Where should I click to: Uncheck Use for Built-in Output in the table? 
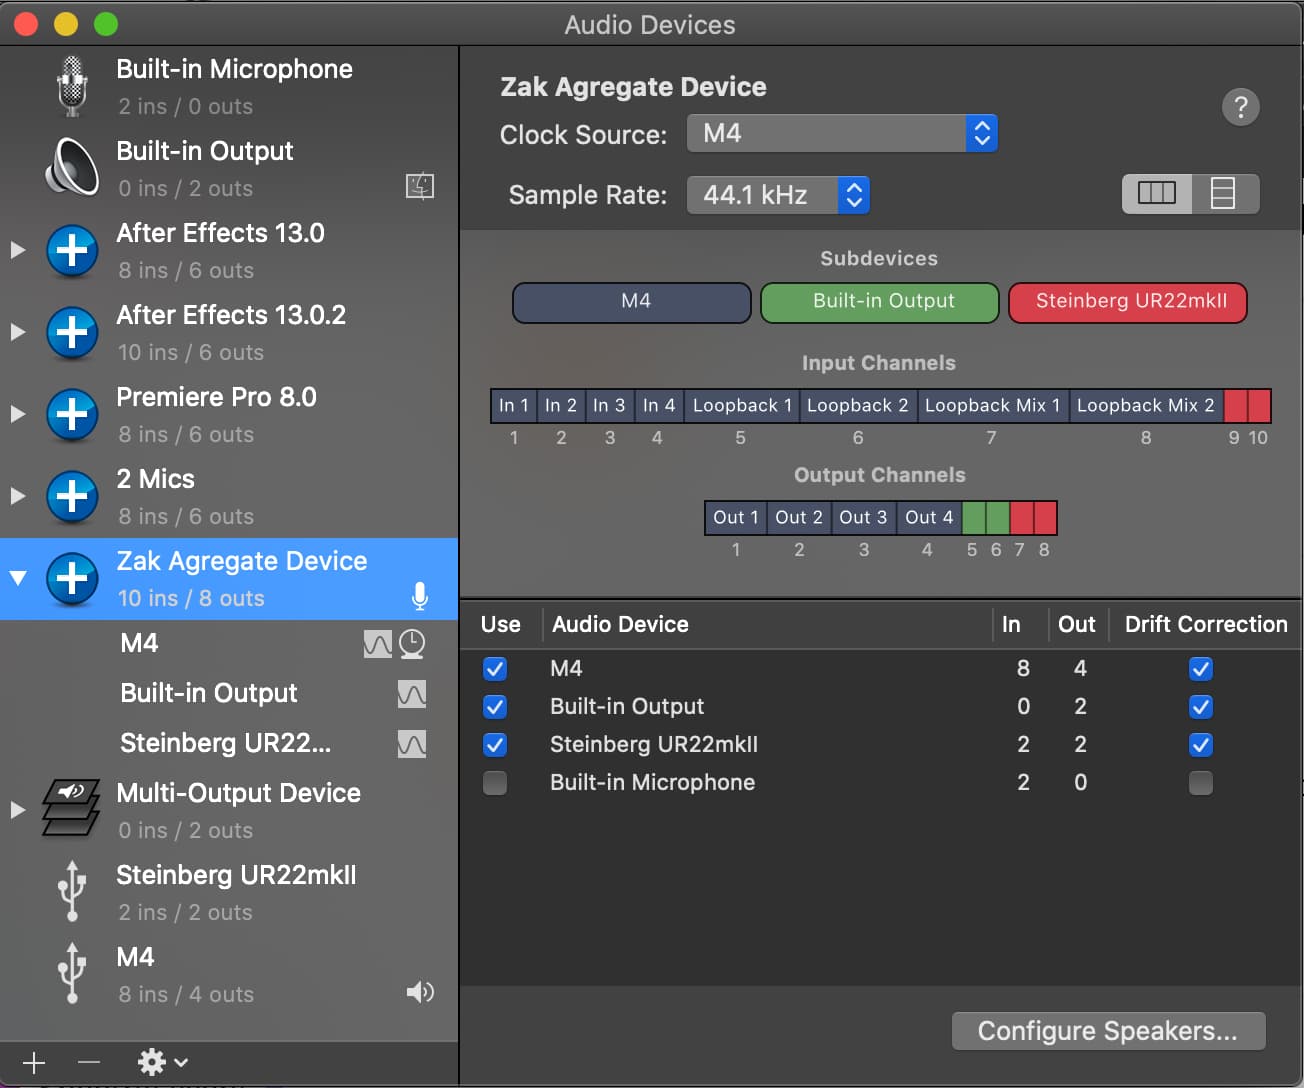495,707
